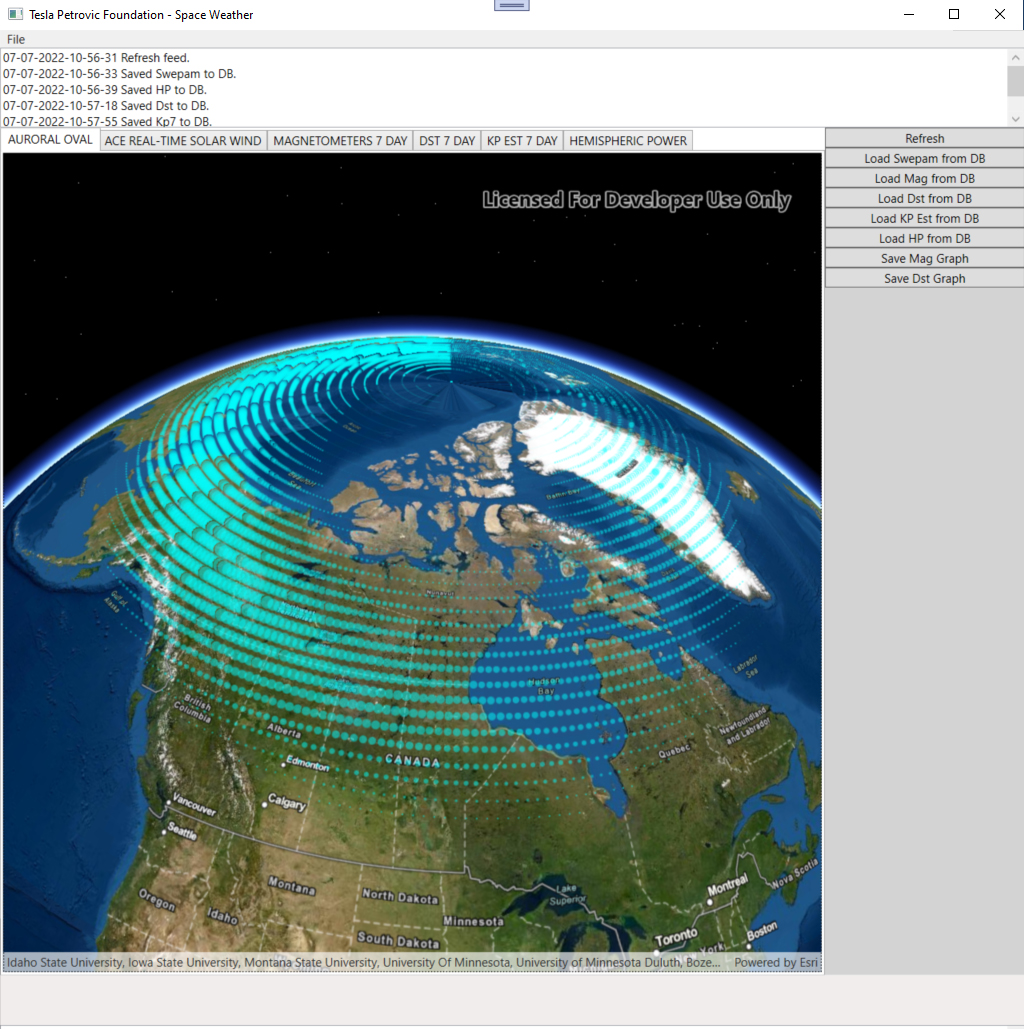The image size is (1024, 1029).
Task: Click the log panel scrollbar thumb
Action: [x=1015, y=81]
